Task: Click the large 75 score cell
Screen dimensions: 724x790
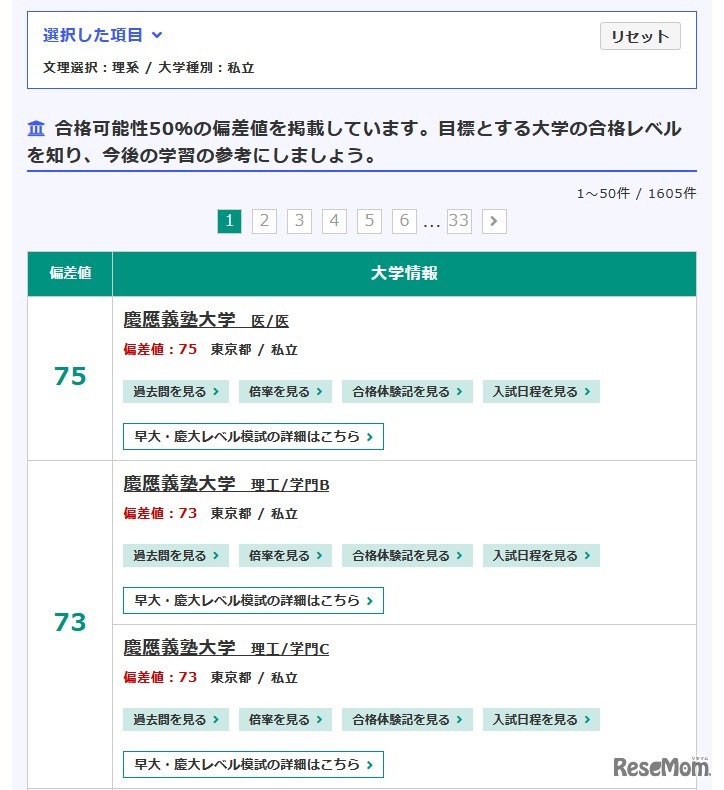Action: tap(70, 376)
